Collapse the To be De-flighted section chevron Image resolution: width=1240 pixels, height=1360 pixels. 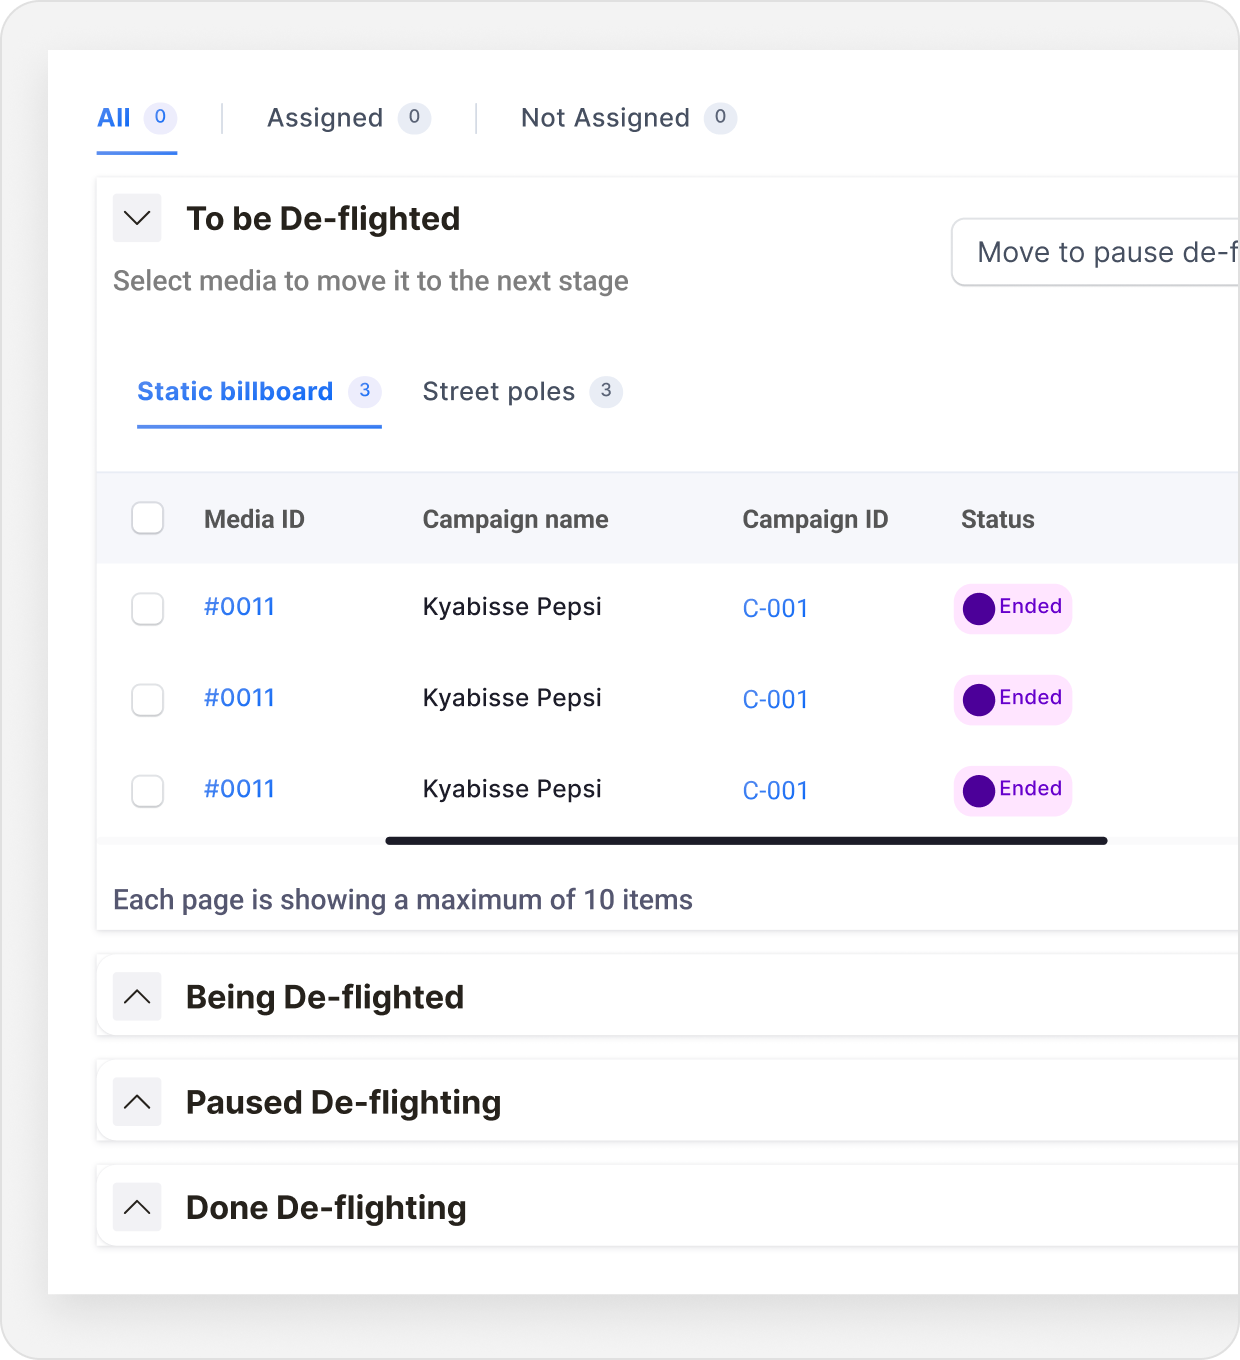[137, 218]
